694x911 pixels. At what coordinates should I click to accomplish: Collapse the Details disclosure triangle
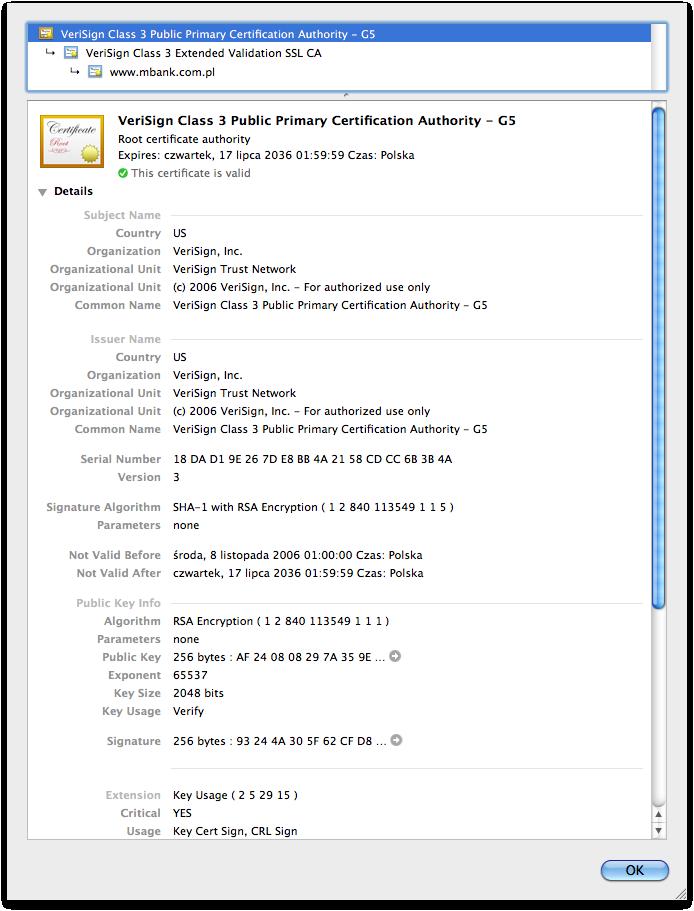coord(42,192)
